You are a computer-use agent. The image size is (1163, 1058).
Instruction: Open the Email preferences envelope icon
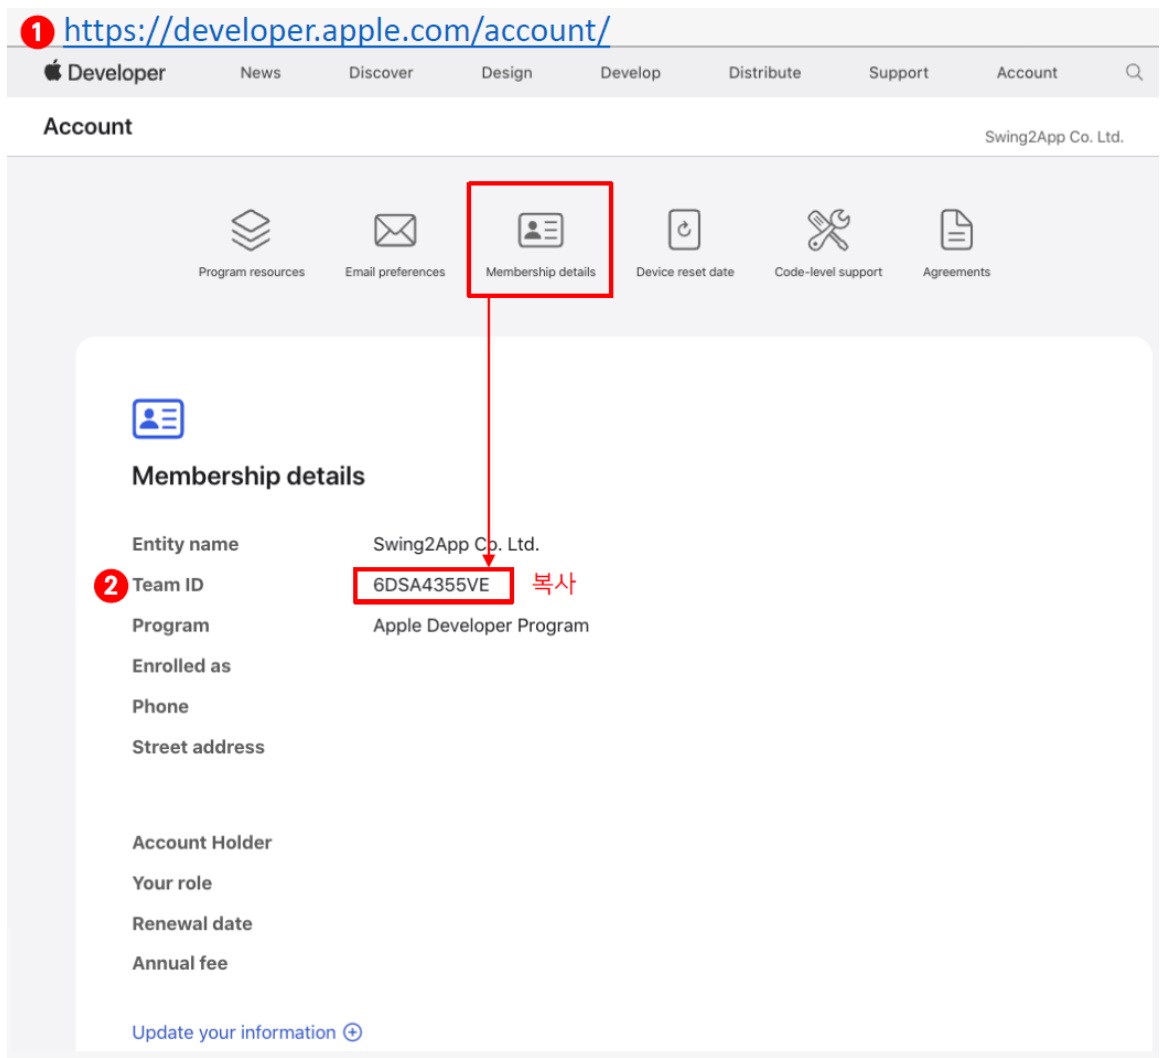[395, 230]
